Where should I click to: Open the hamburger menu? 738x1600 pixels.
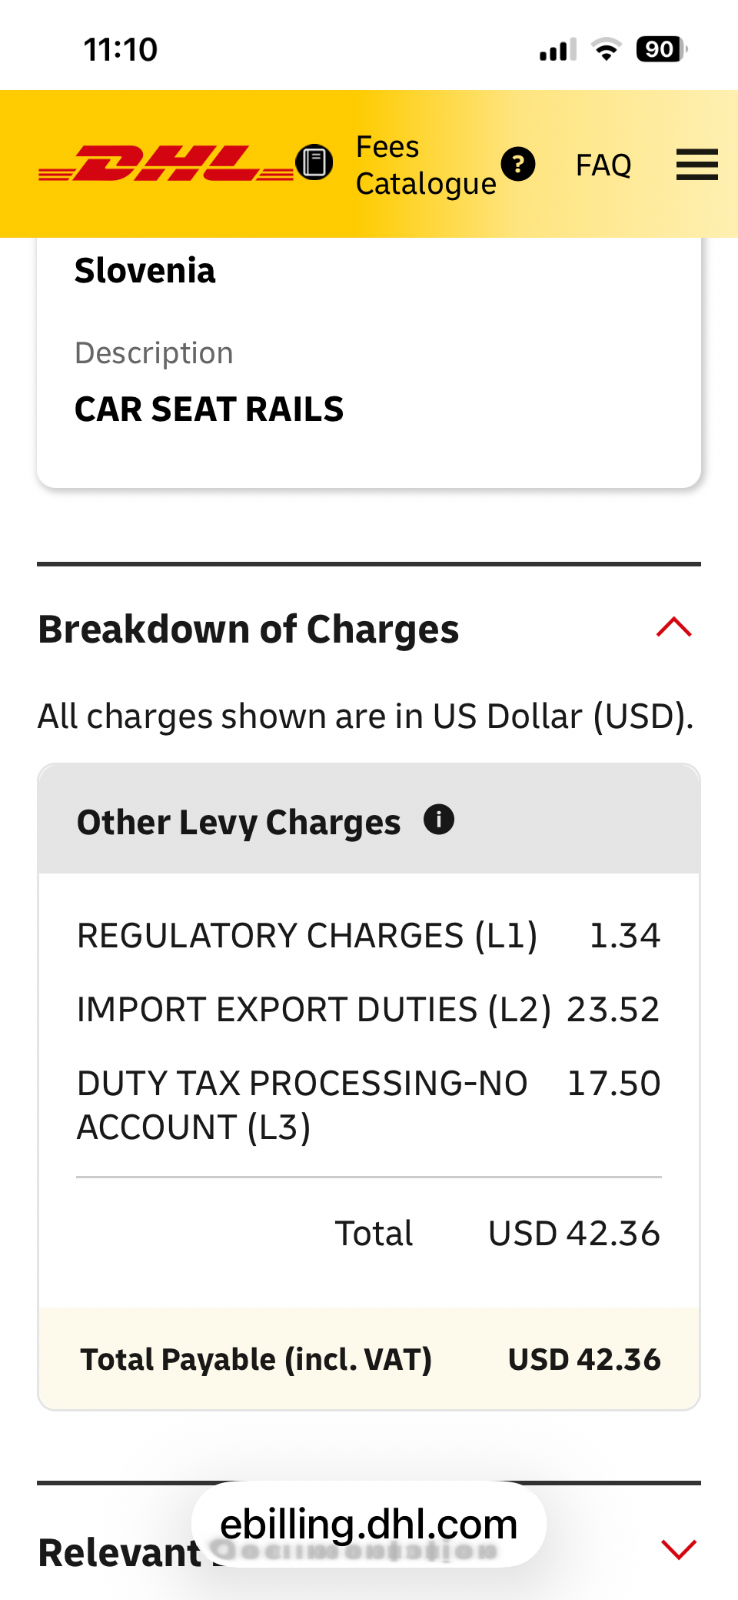click(696, 164)
